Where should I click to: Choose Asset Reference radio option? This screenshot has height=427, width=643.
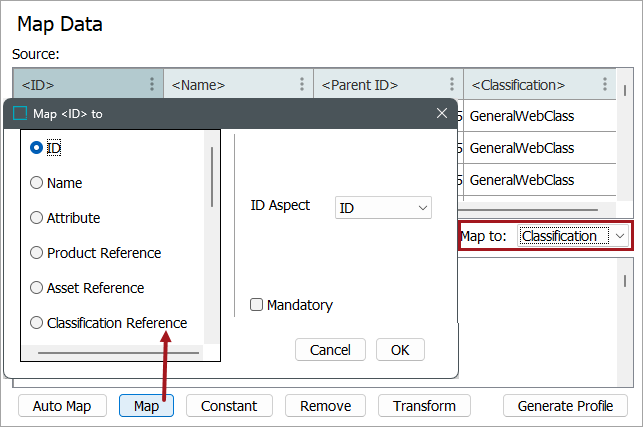36,288
